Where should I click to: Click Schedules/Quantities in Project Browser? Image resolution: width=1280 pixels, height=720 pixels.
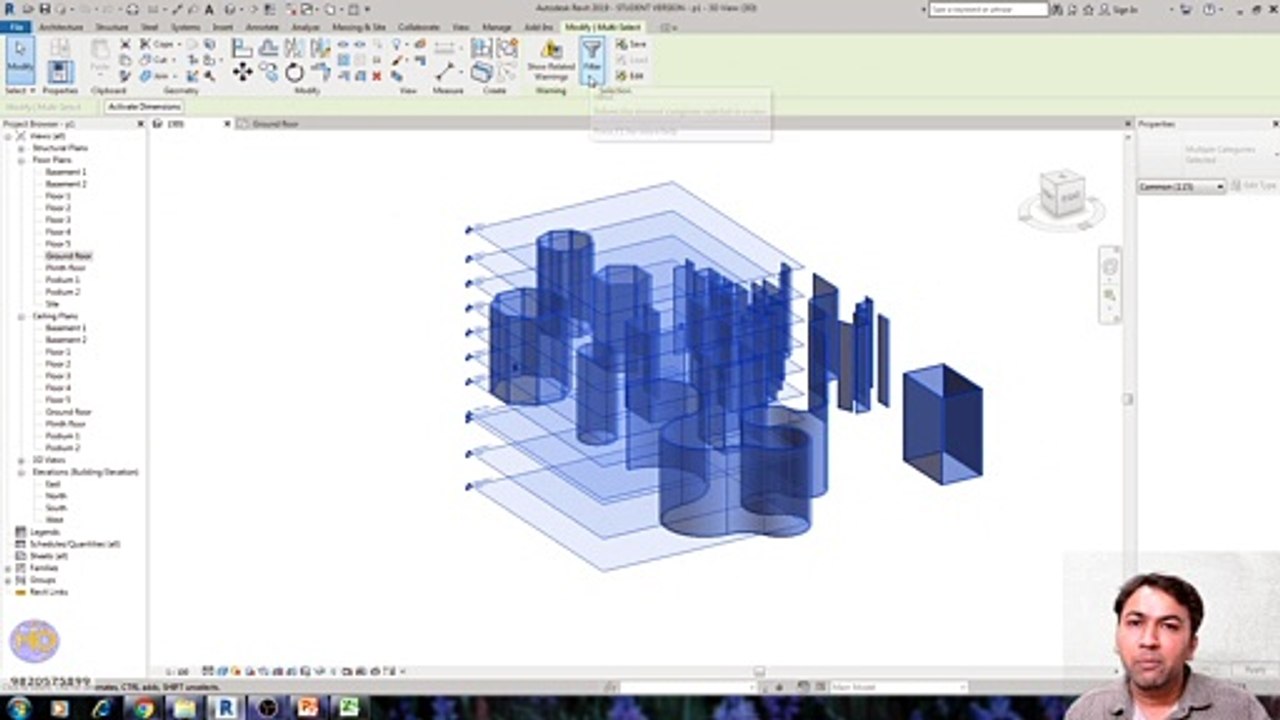(75, 544)
